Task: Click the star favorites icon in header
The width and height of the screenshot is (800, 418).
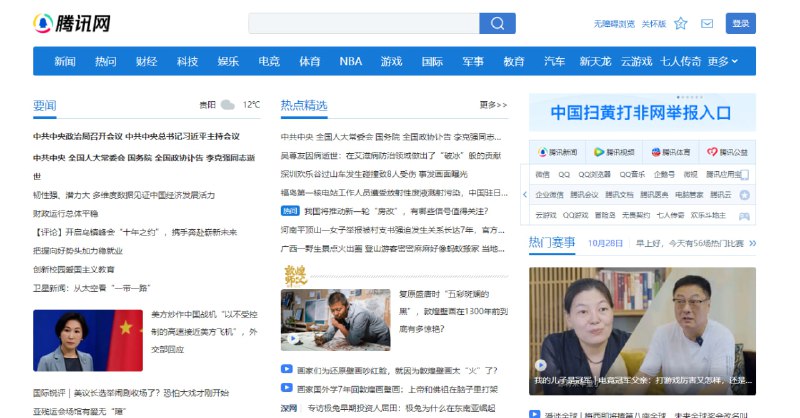Action: pyautogui.click(x=681, y=23)
